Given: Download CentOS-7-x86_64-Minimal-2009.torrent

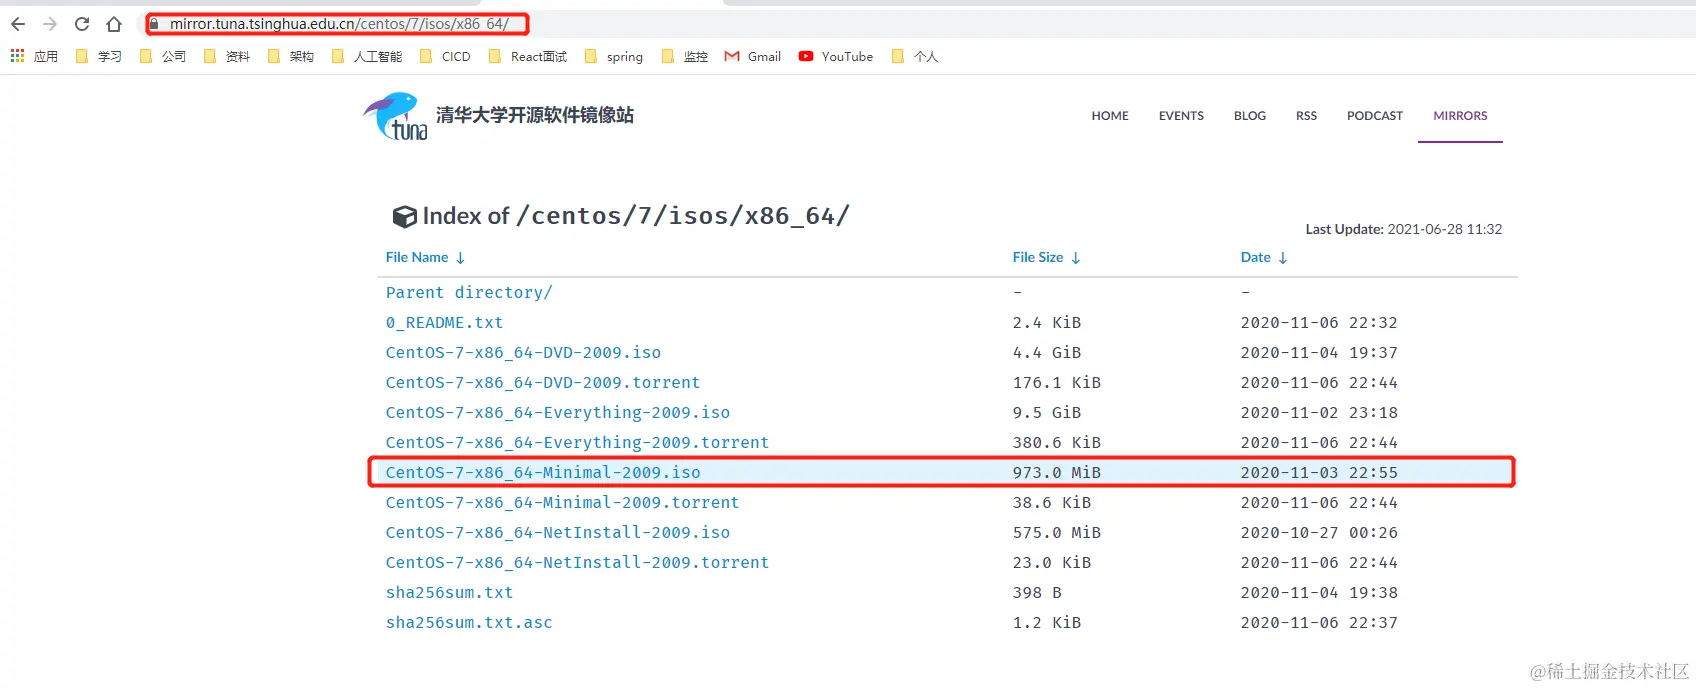Looking at the screenshot, I should pyautogui.click(x=562, y=503).
